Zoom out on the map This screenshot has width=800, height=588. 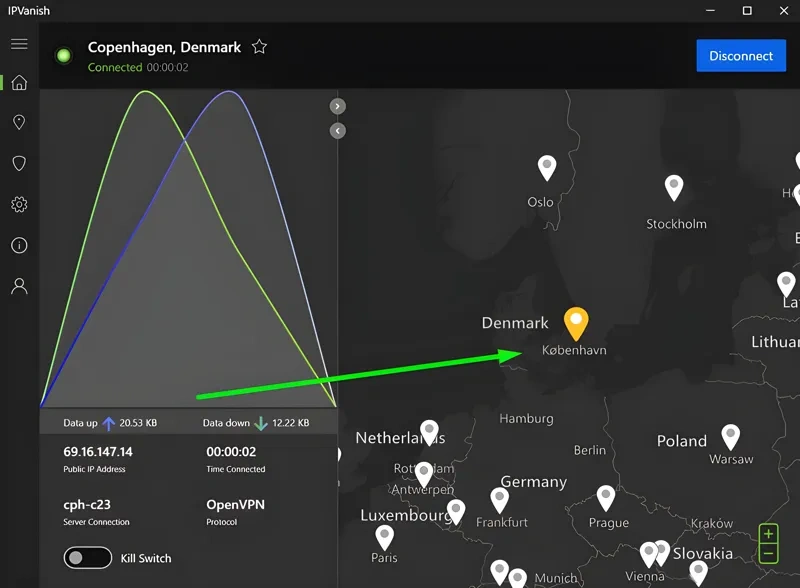[x=768, y=553]
